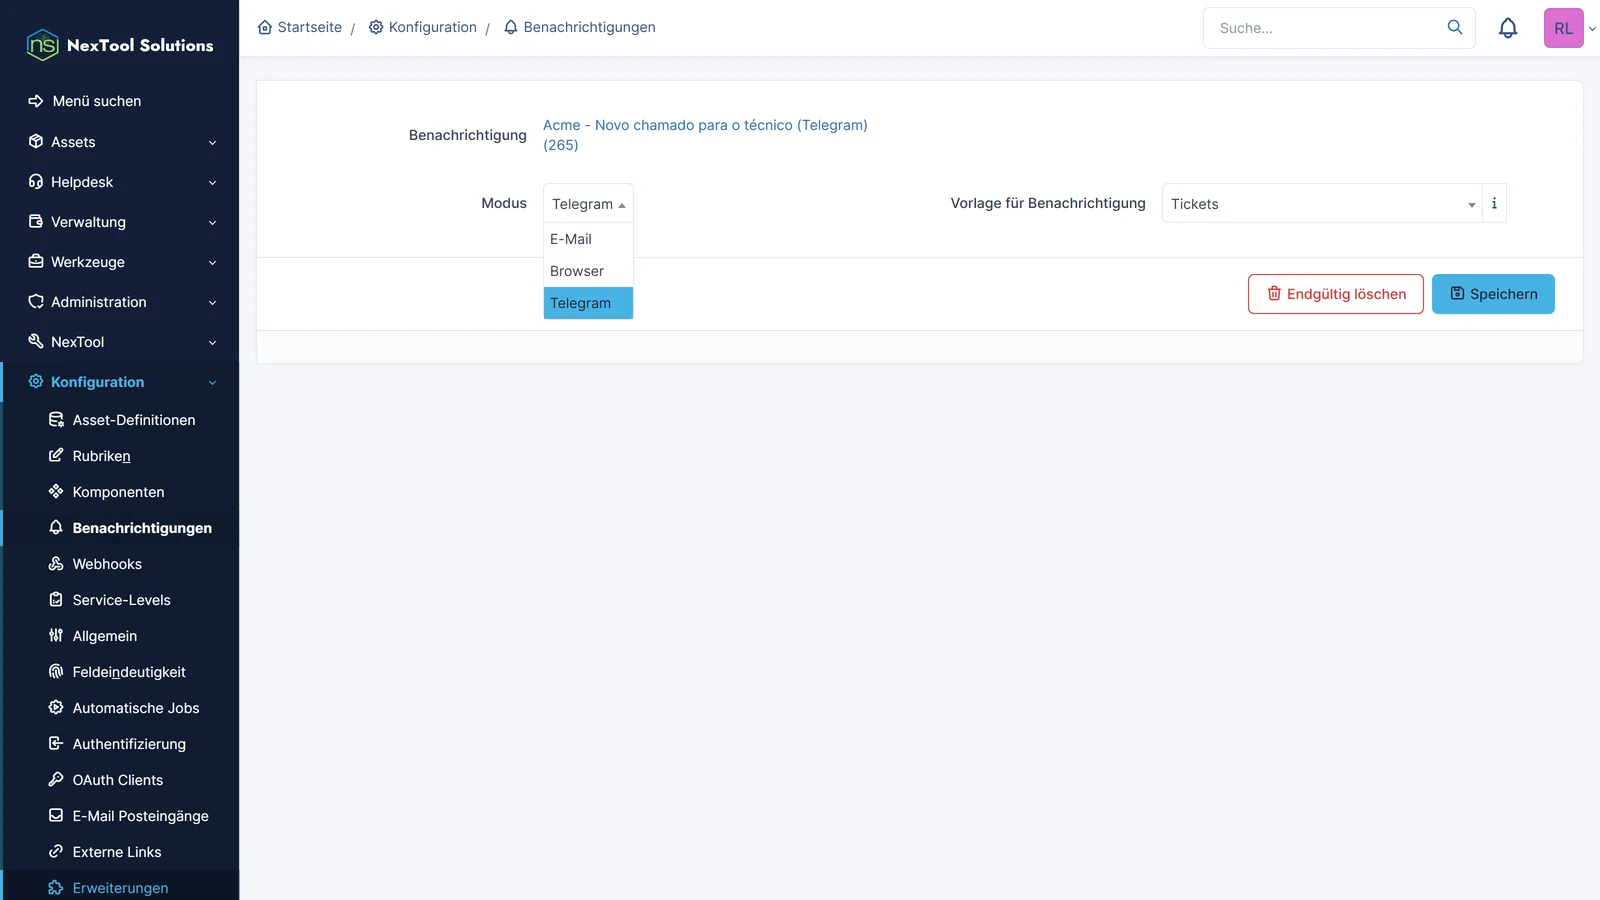Click the Asset-Definitionen database icon
Viewport: 1600px width, 900px height.
coord(56,420)
